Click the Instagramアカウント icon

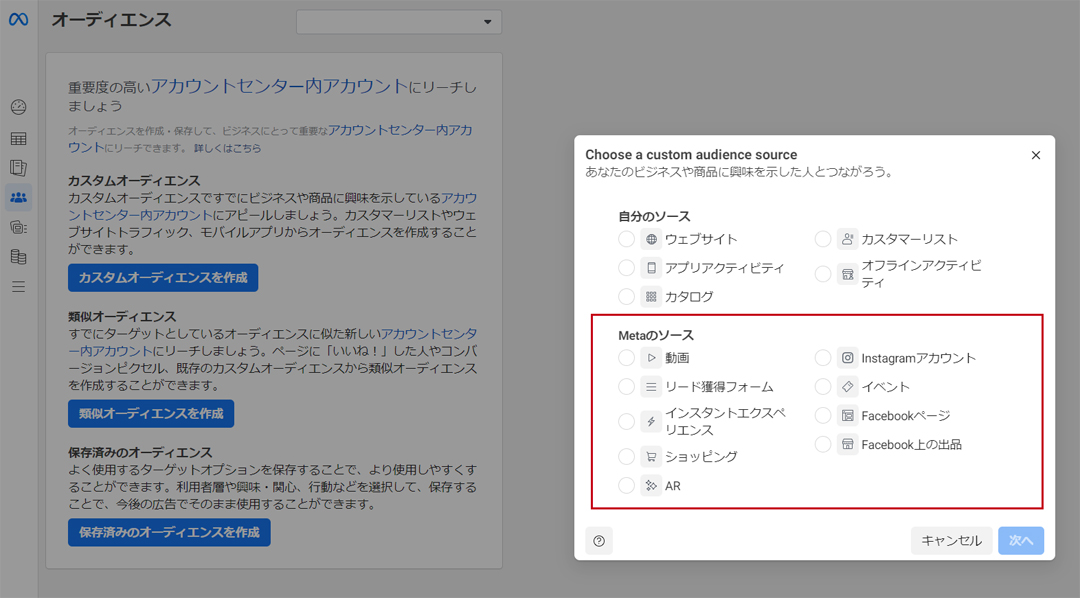tap(848, 358)
